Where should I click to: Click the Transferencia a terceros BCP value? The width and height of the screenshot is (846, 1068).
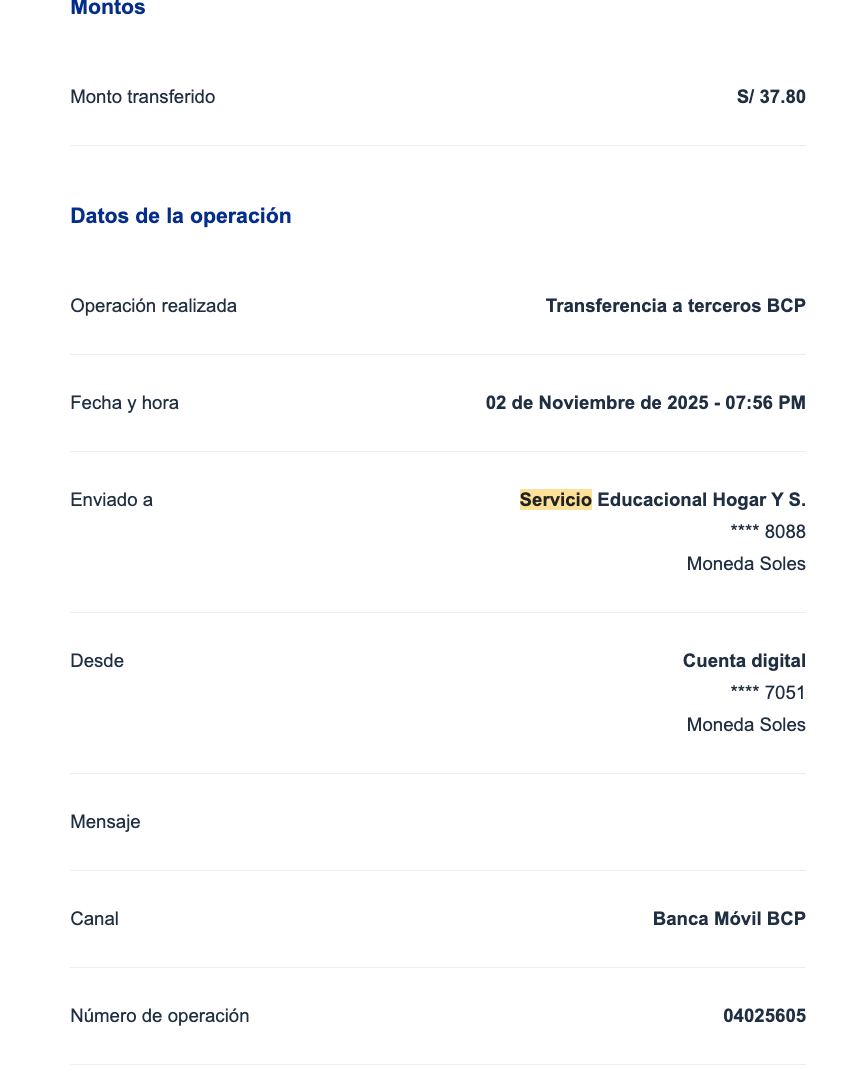point(675,306)
